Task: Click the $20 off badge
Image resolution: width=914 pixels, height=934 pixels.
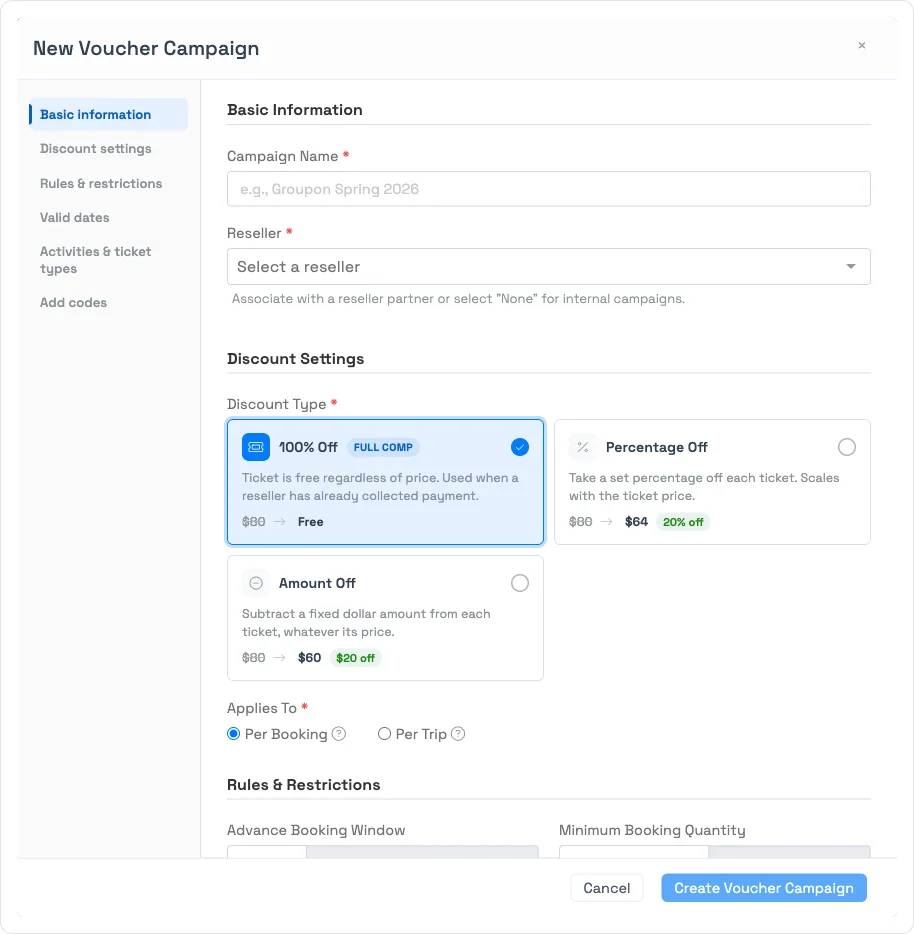Action: 355,658
